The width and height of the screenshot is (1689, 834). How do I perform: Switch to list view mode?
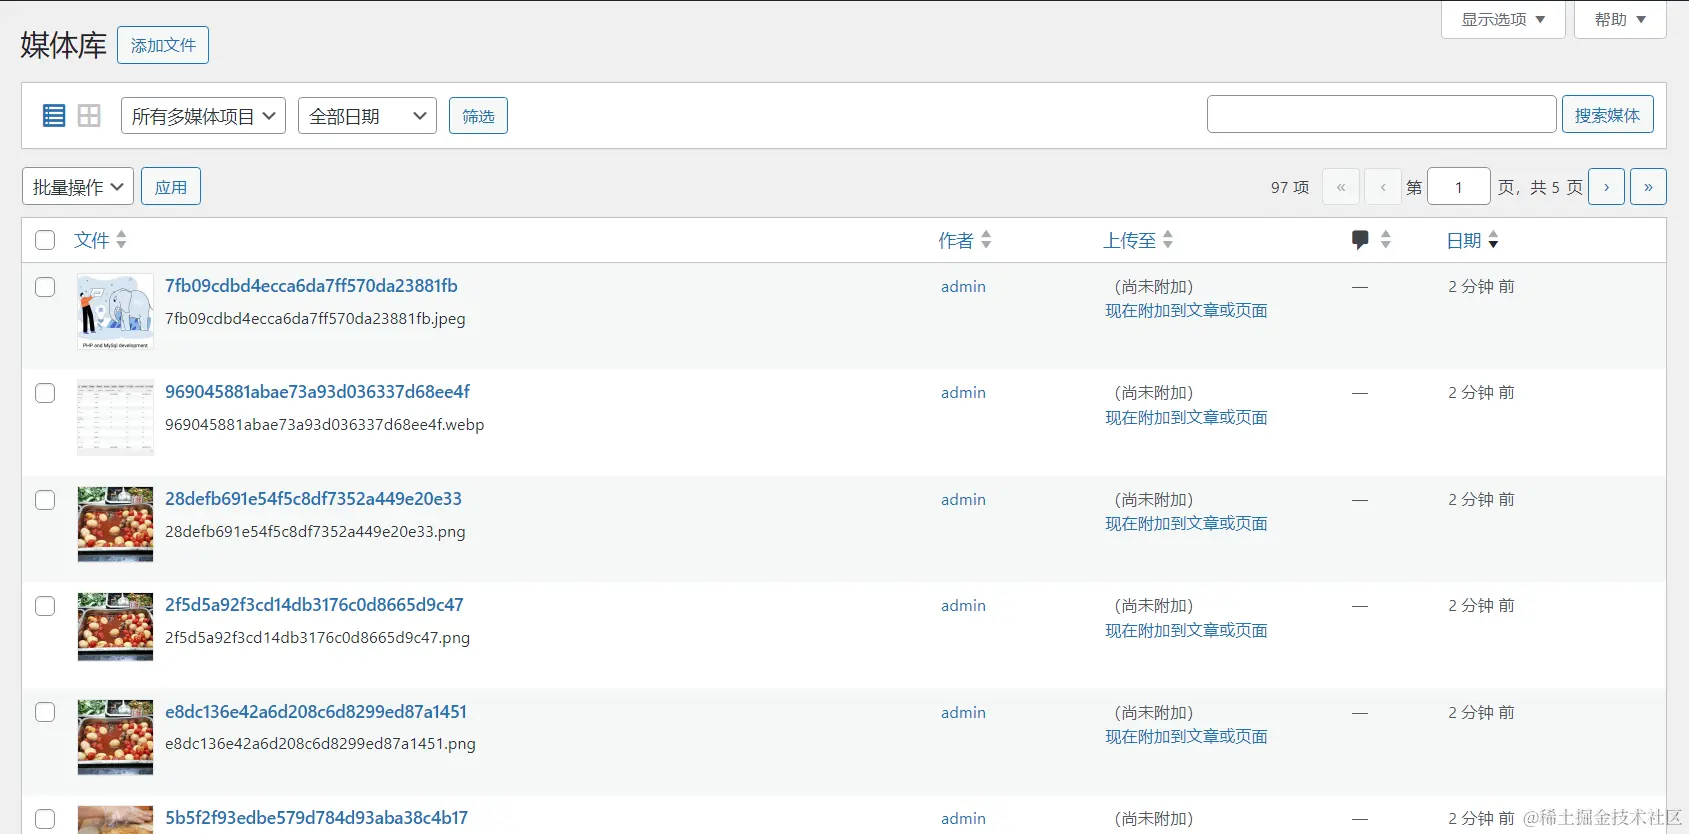click(54, 116)
